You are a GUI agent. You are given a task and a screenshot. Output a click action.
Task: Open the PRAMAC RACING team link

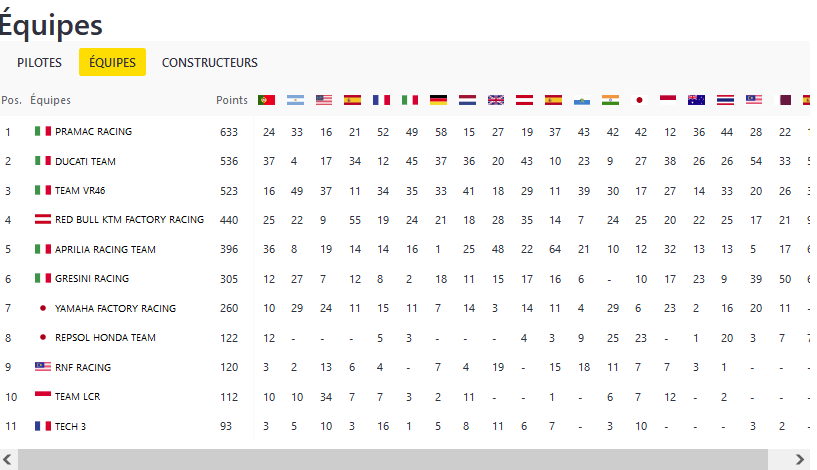click(93, 131)
